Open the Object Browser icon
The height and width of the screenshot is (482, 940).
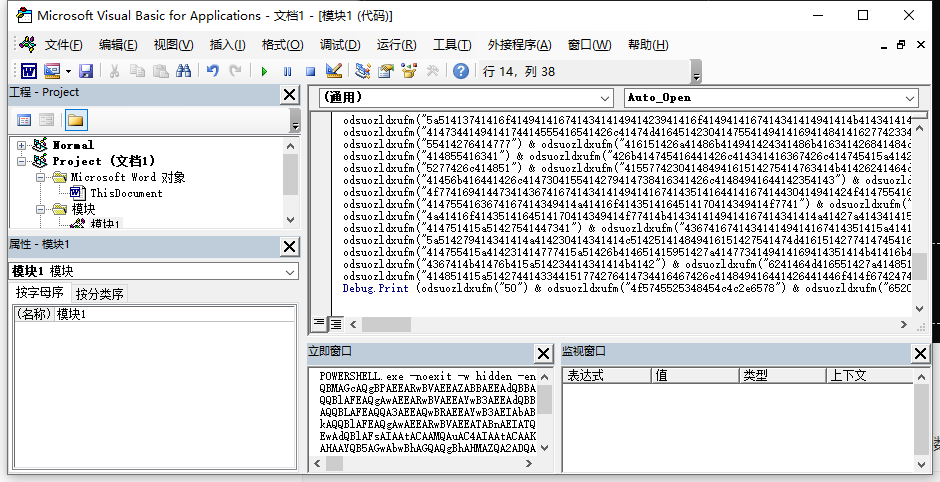(x=409, y=71)
